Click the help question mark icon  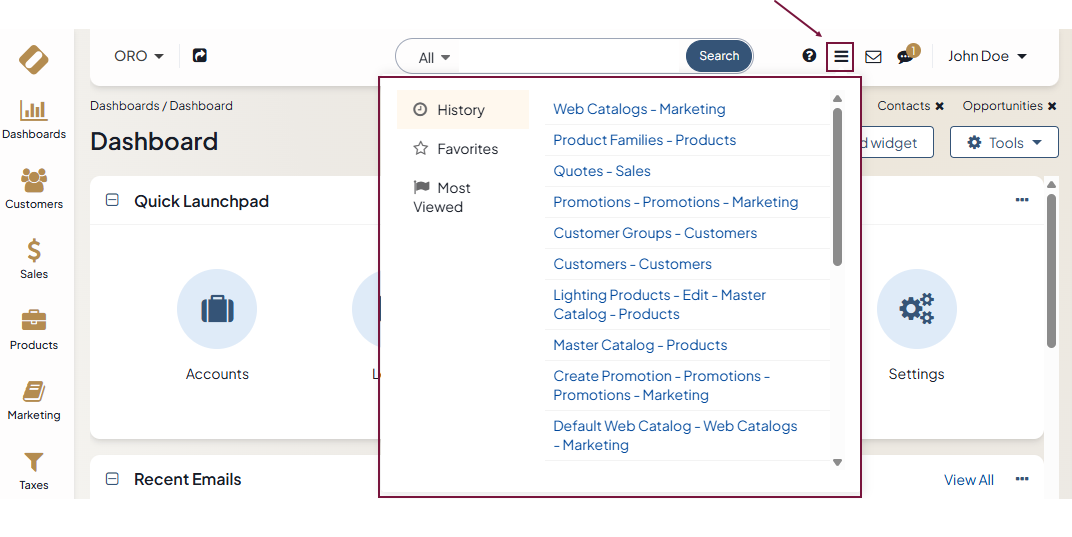809,56
